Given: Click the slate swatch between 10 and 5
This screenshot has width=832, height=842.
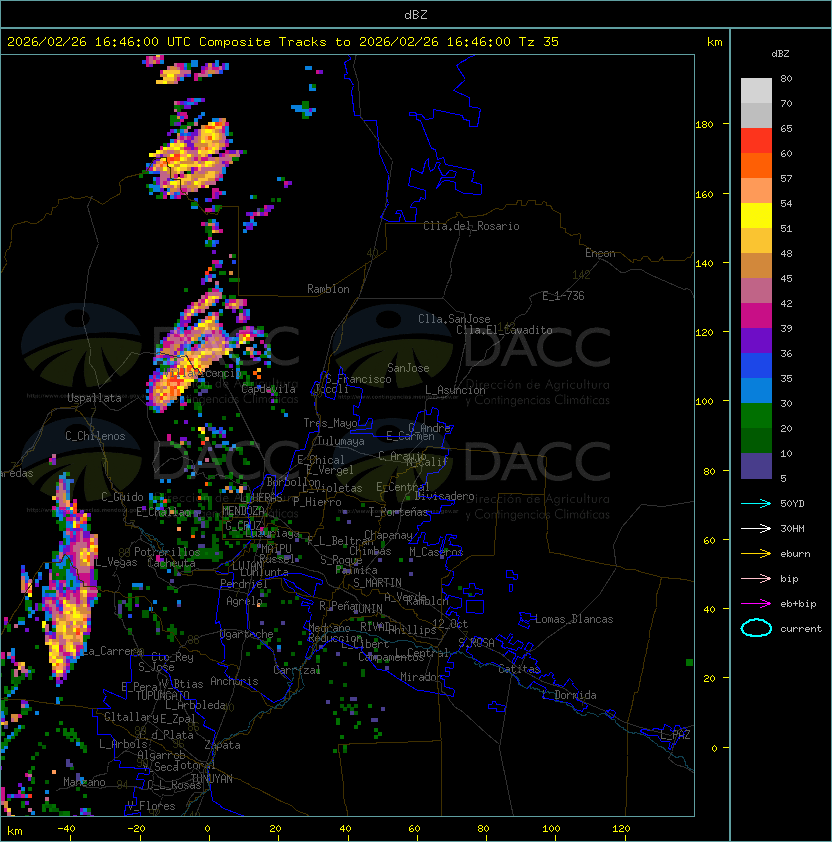Looking at the screenshot, I should click(756, 466).
